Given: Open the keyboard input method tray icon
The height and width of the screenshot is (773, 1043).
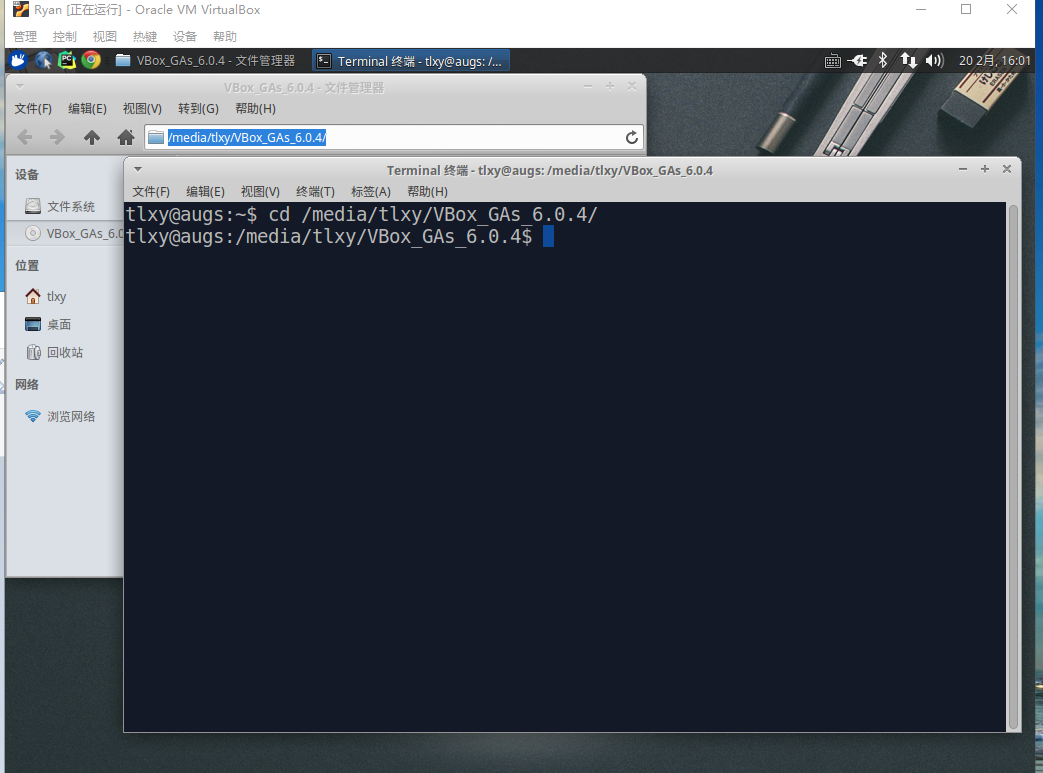Looking at the screenshot, I should 833,61.
